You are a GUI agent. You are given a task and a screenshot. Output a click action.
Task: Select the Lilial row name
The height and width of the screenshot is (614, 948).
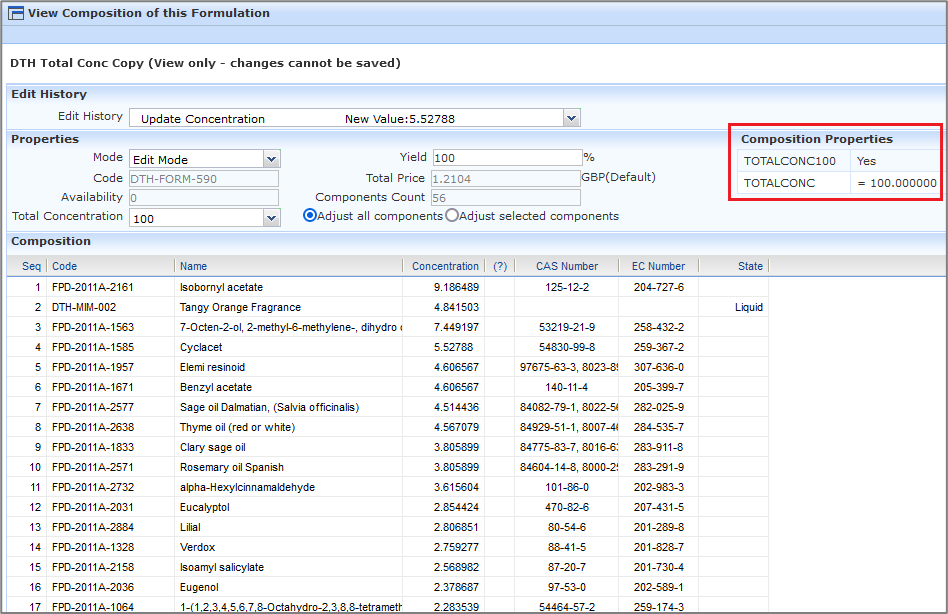click(190, 527)
